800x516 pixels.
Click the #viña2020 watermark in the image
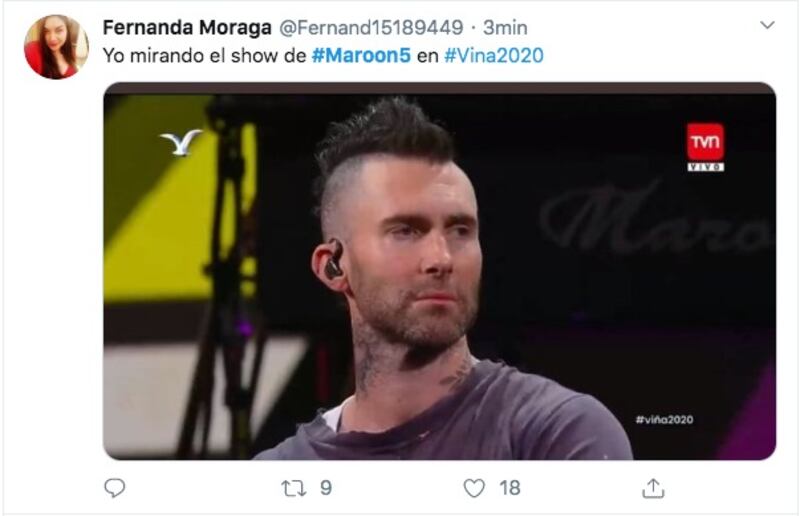(664, 420)
